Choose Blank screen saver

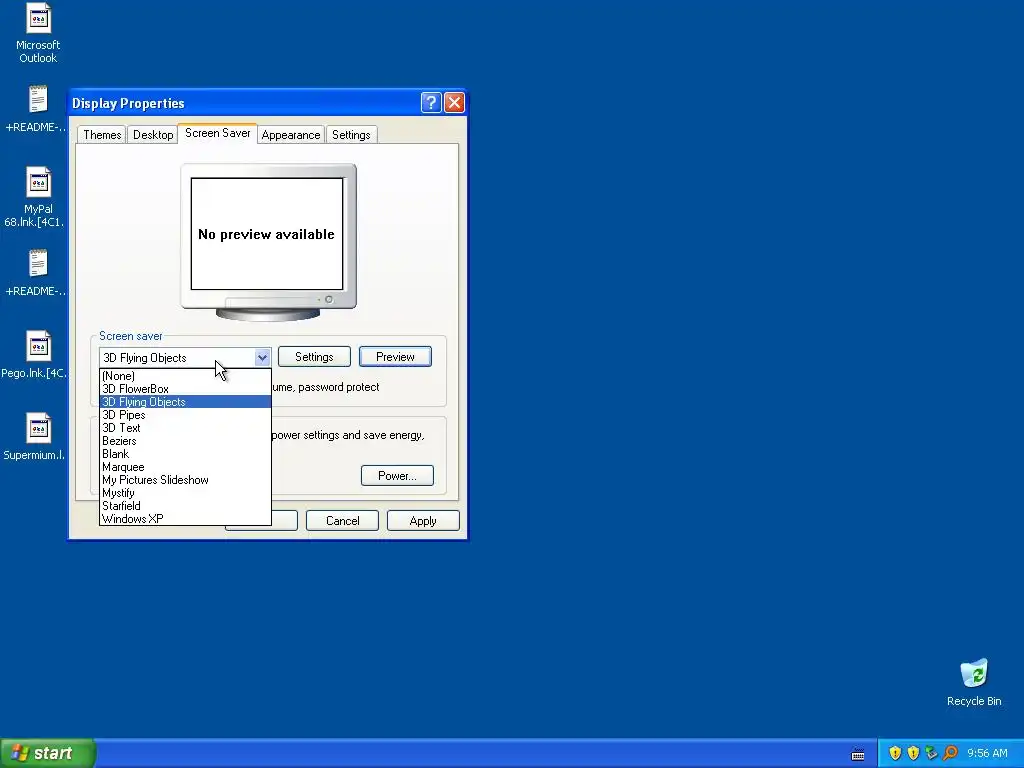(x=185, y=454)
